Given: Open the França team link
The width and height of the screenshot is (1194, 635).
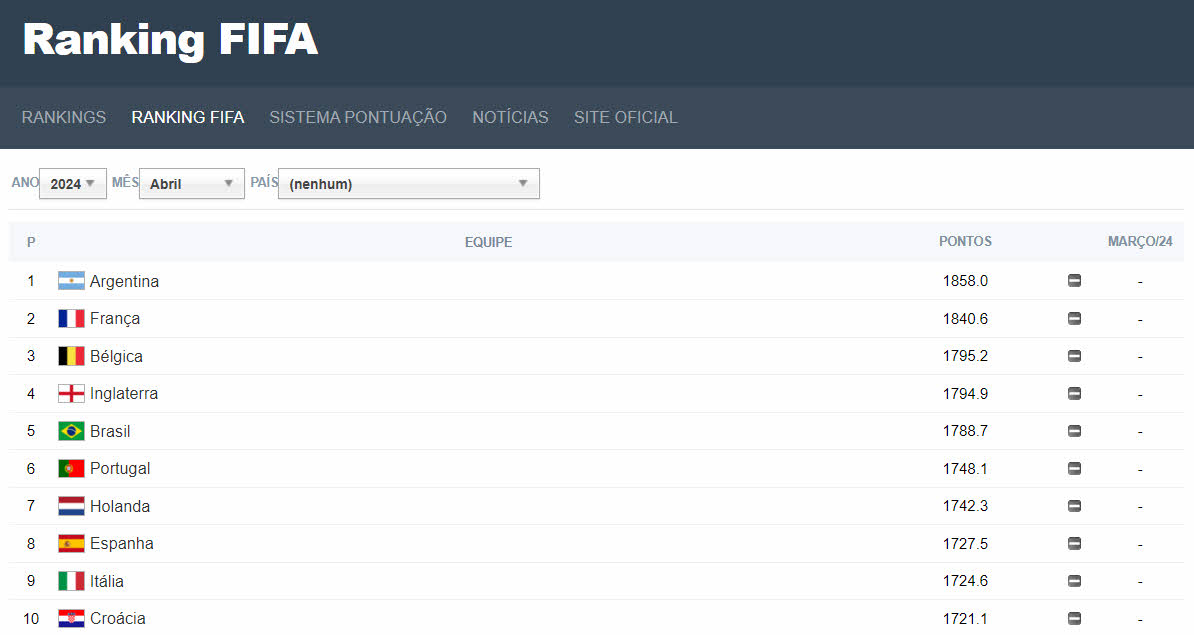Looking at the screenshot, I should pos(115,318).
